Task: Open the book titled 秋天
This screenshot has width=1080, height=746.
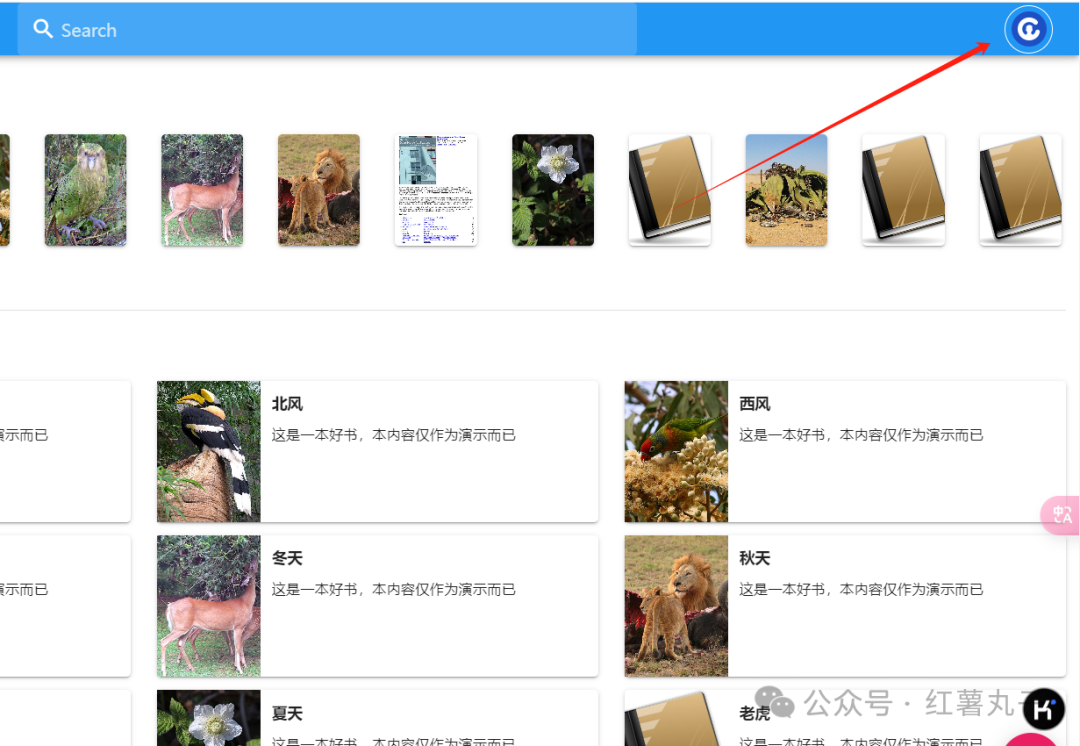Action: (755, 558)
